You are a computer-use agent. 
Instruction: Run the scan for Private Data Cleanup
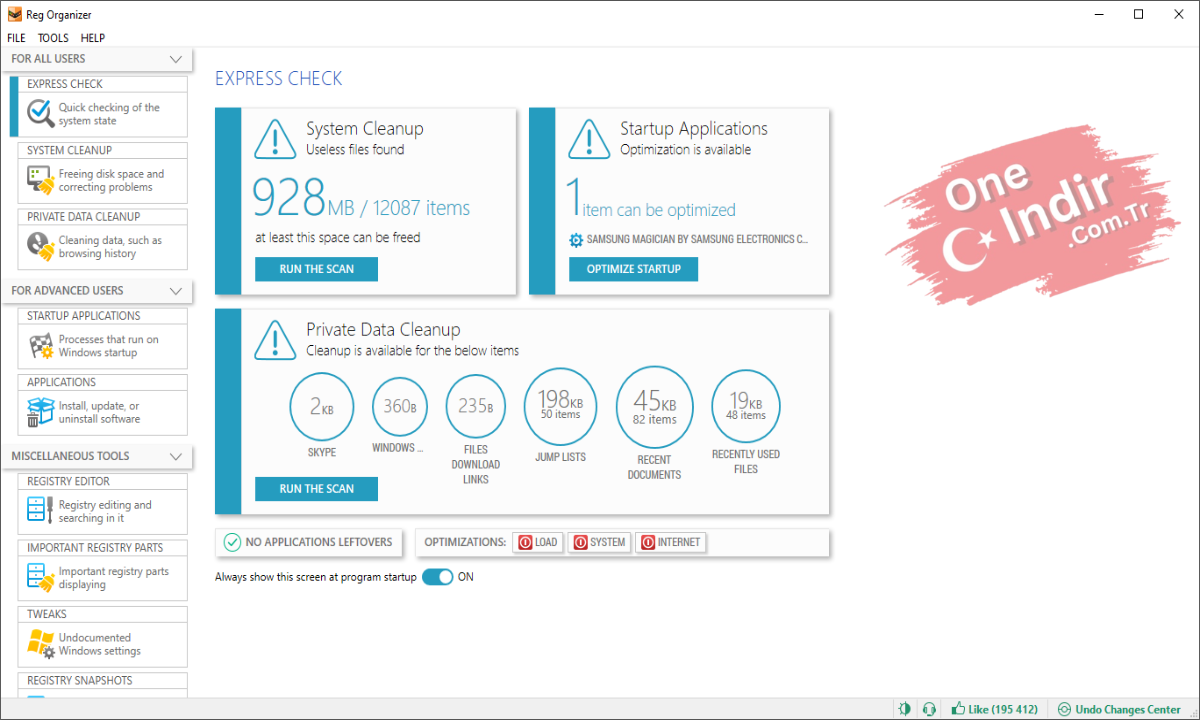317,489
